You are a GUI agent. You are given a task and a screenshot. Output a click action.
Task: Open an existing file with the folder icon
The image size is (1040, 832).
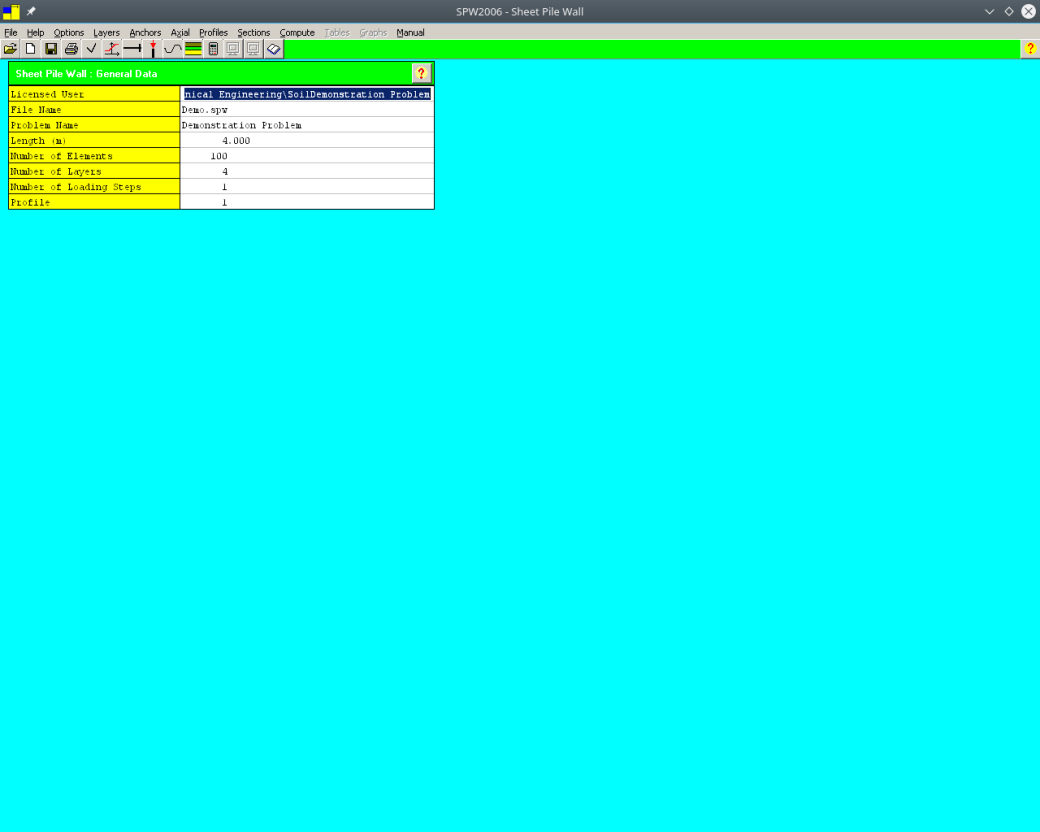(11, 48)
